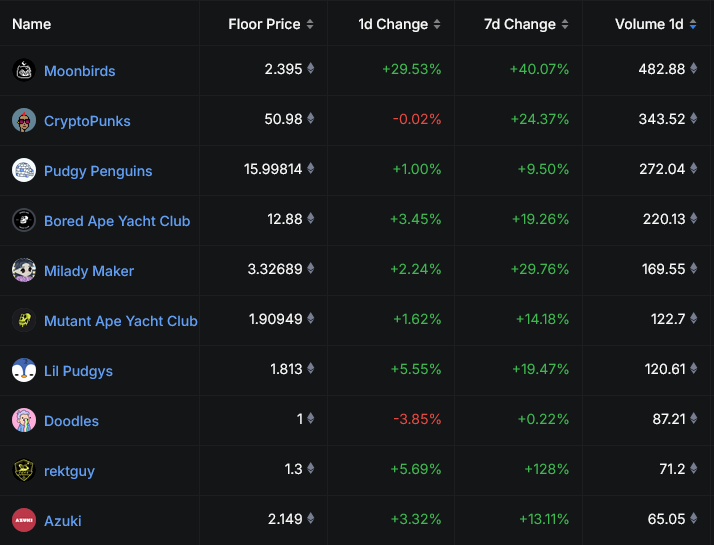714x545 pixels.
Task: Click the Lil Pudgys penguin icon
Action: point(24,370)
